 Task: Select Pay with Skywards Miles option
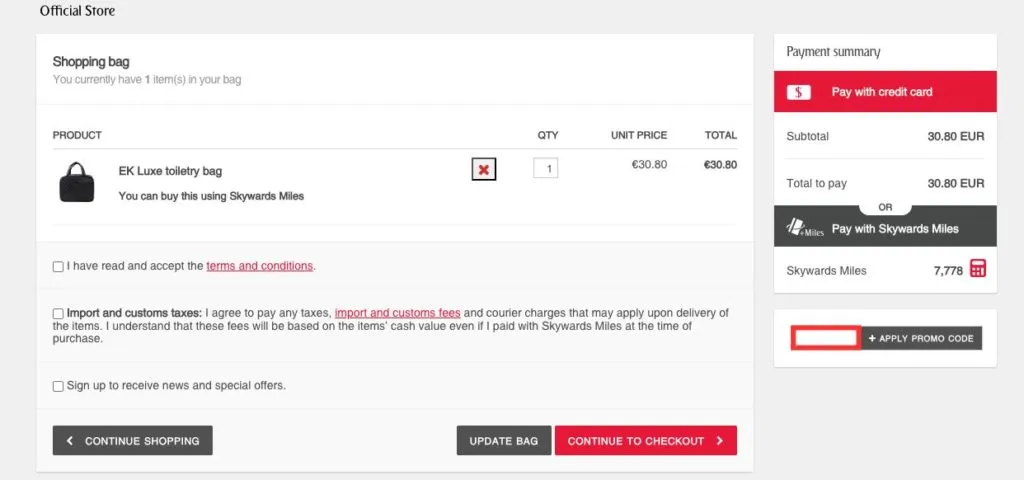tap(895, 229)
